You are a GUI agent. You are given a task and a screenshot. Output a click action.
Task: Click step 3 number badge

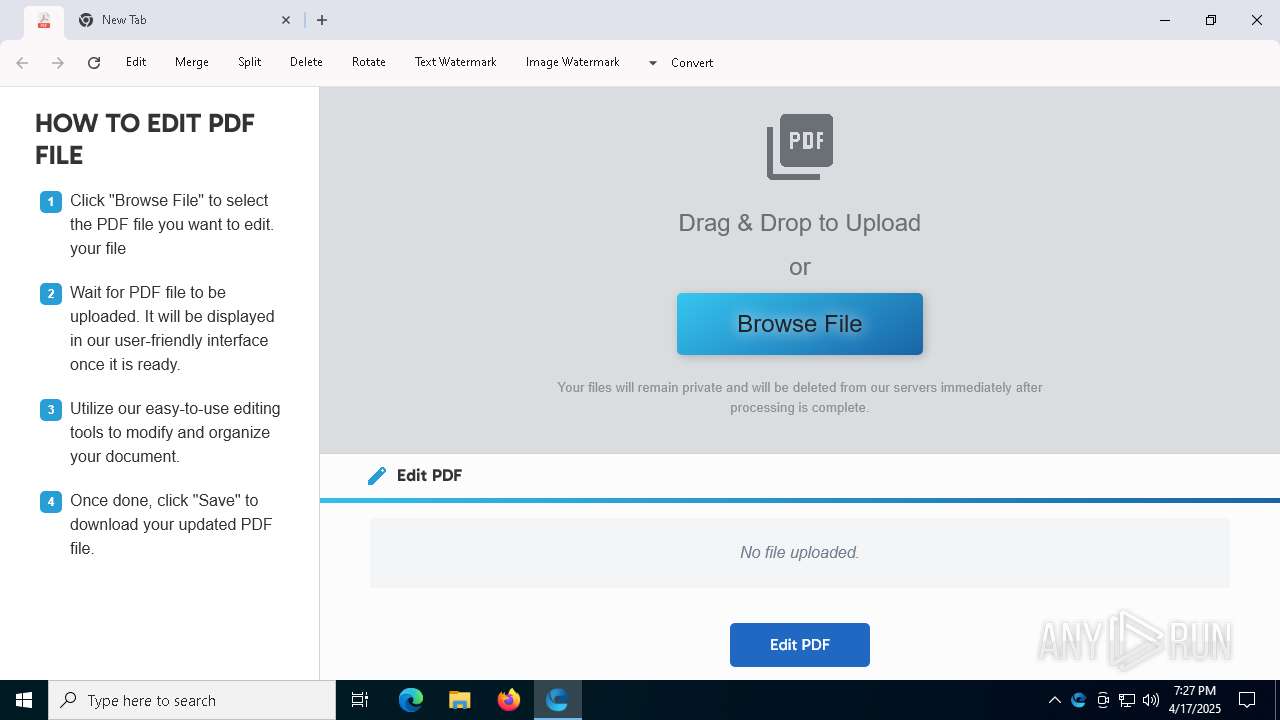tap(51, 410)
